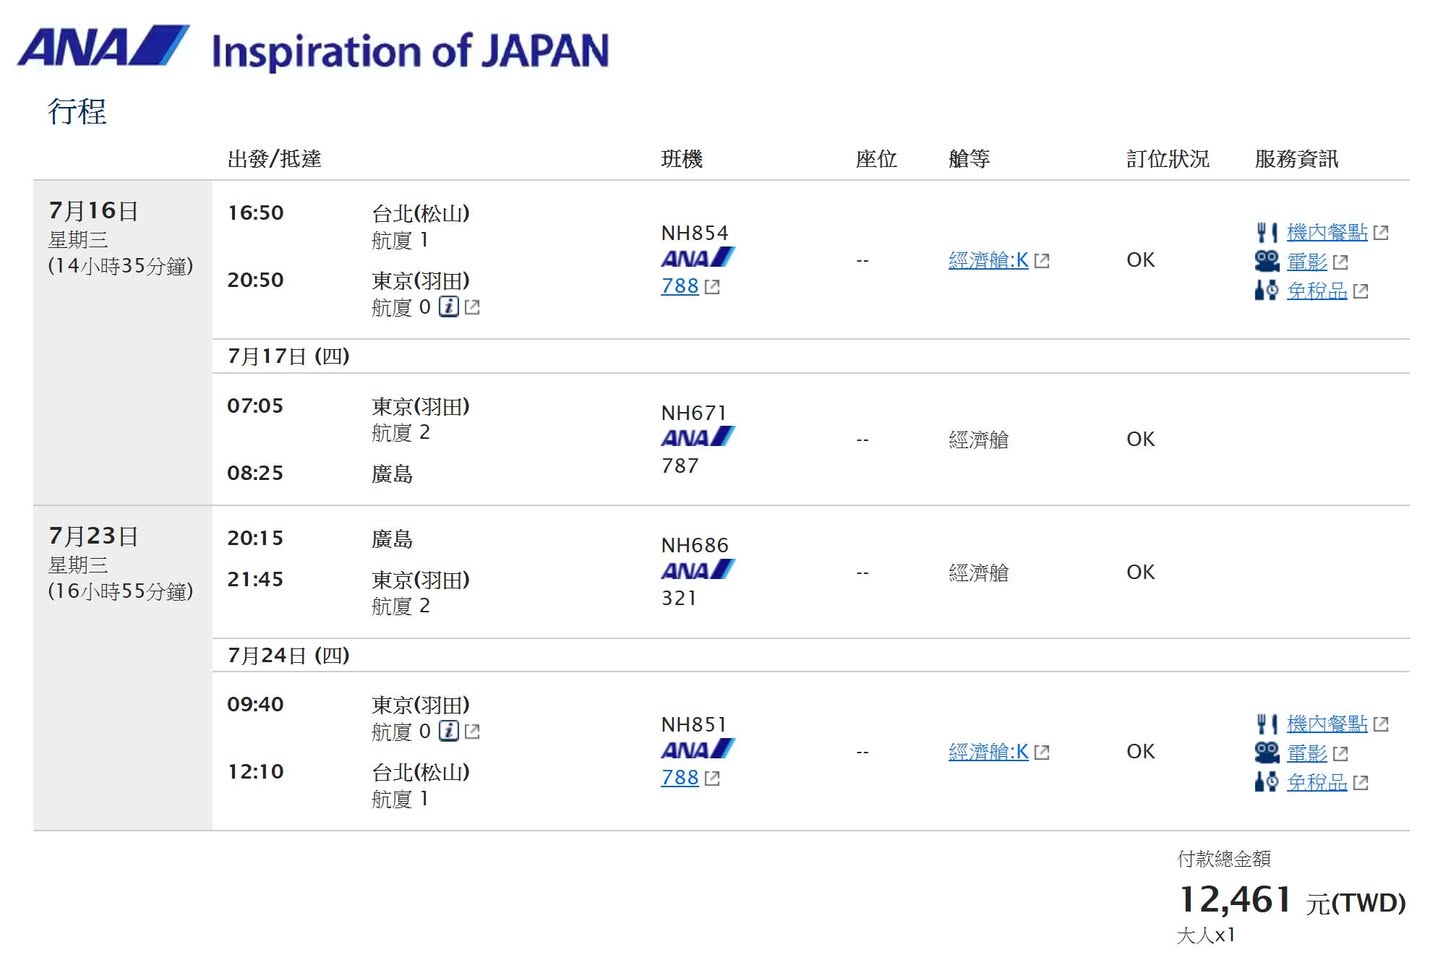Click the in-flight meal fork icon for NH854
Image resolution: width=1443 pixels, height=960 pixels.
1266,233
